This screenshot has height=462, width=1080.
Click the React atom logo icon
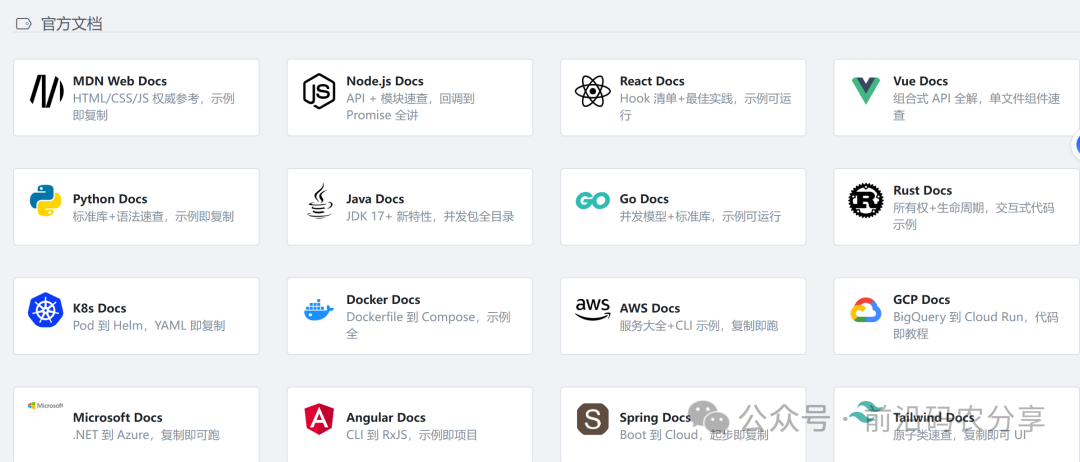(592, 92)
